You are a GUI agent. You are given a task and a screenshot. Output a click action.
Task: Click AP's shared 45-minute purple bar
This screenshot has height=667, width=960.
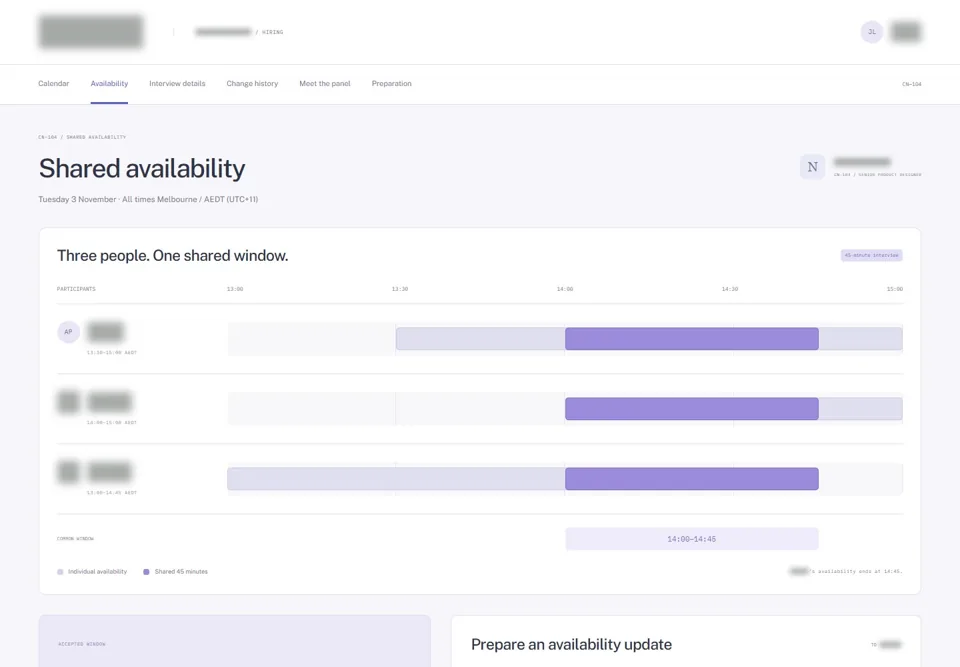click(x=691, y=339)
